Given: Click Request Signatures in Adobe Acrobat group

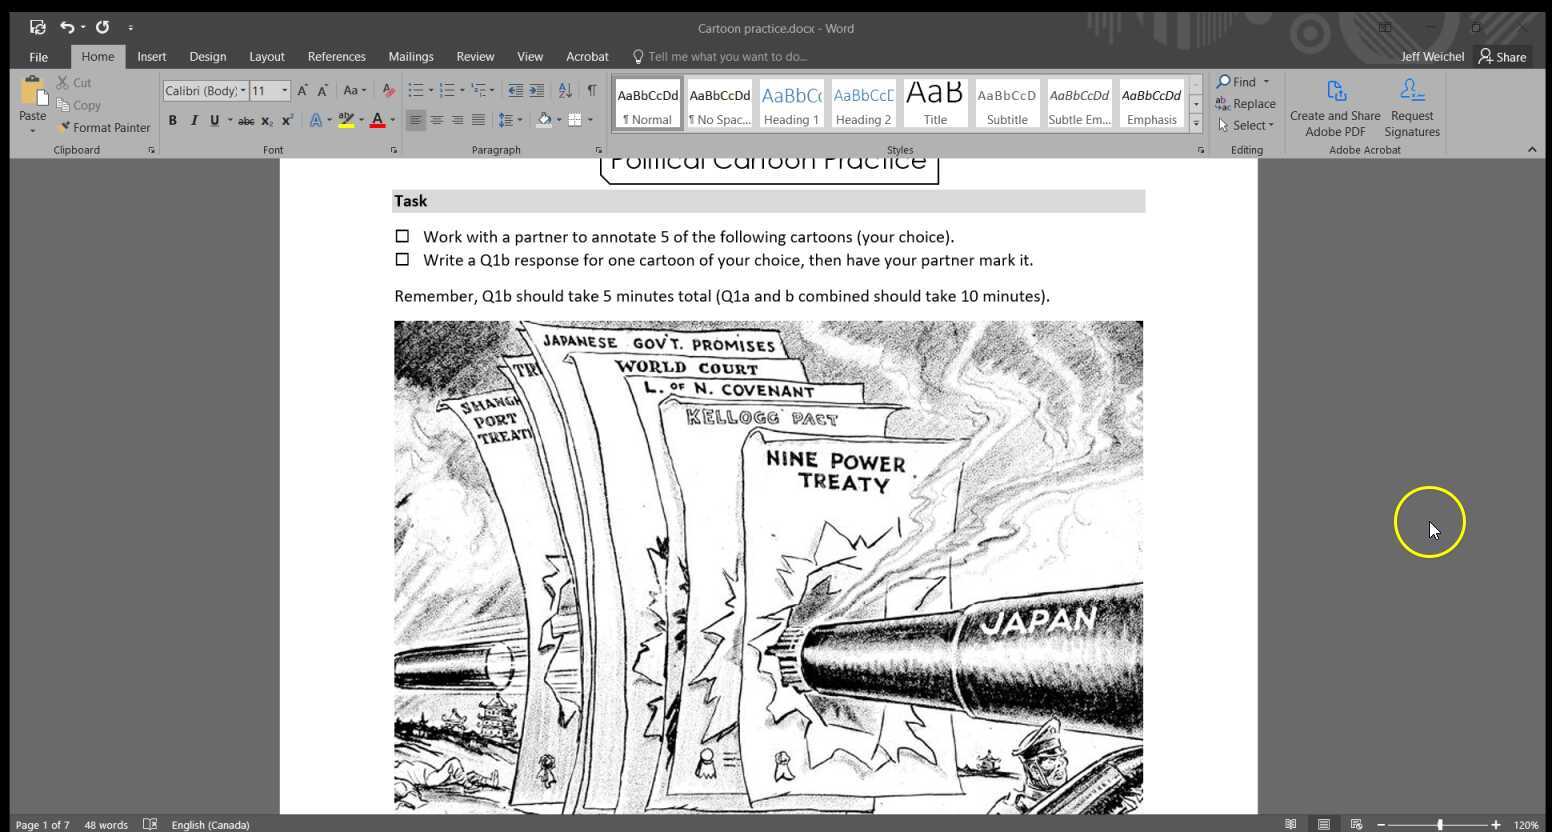Looking at the screenshot, I should pos(1411,104).
